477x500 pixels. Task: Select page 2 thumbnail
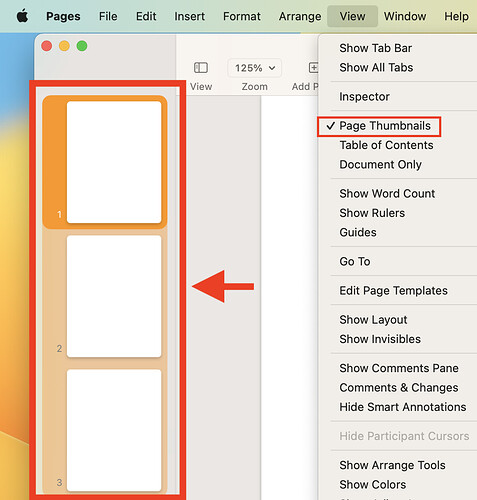click(114, 296)
